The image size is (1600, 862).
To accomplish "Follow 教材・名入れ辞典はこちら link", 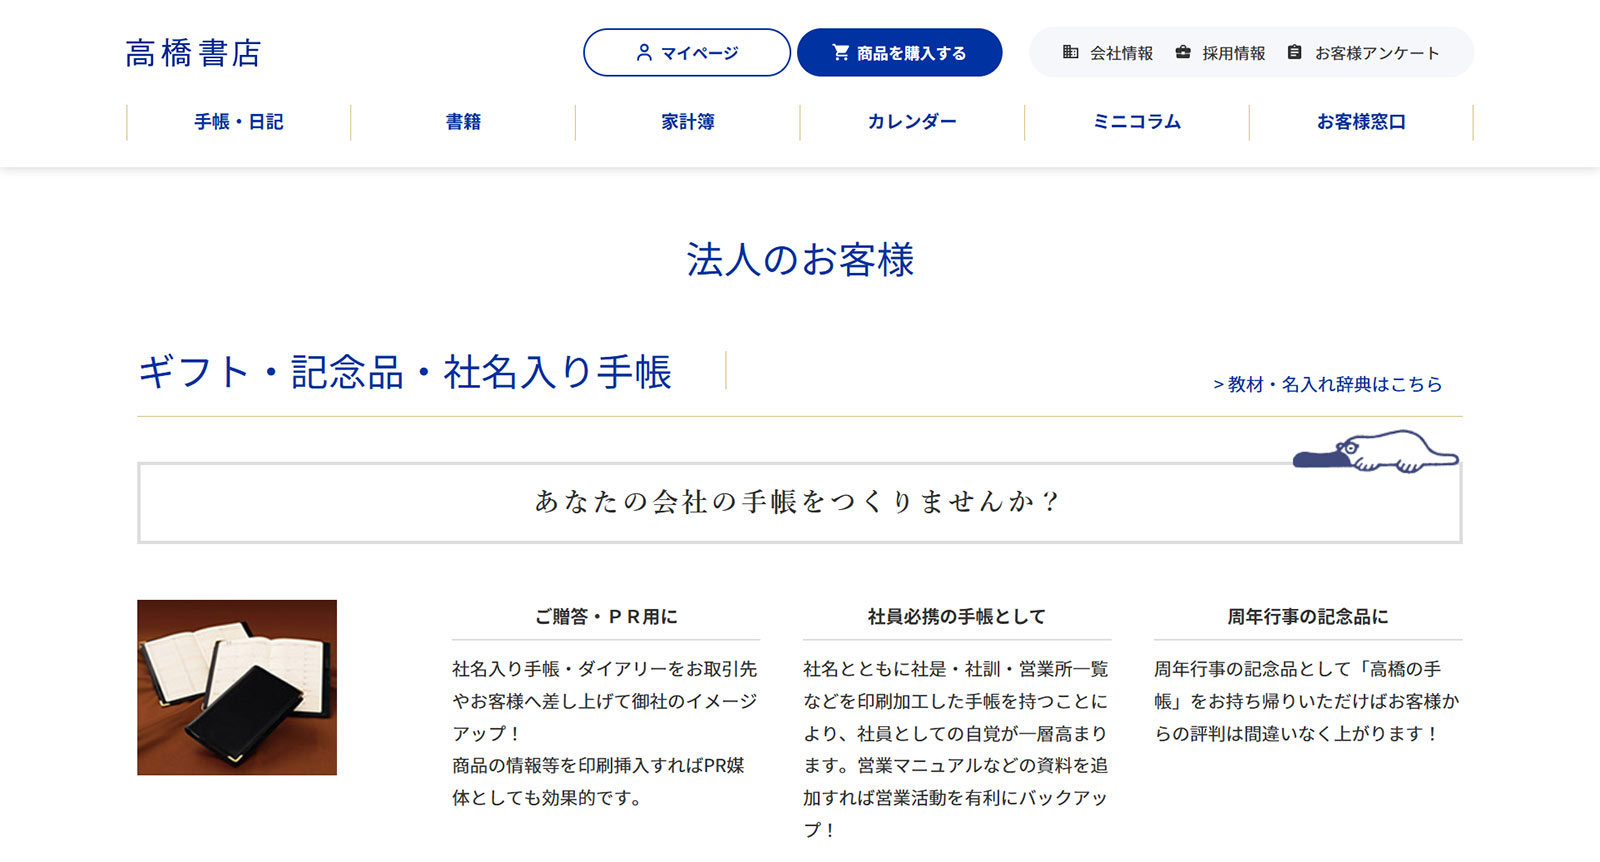I will coord(1328,384).
